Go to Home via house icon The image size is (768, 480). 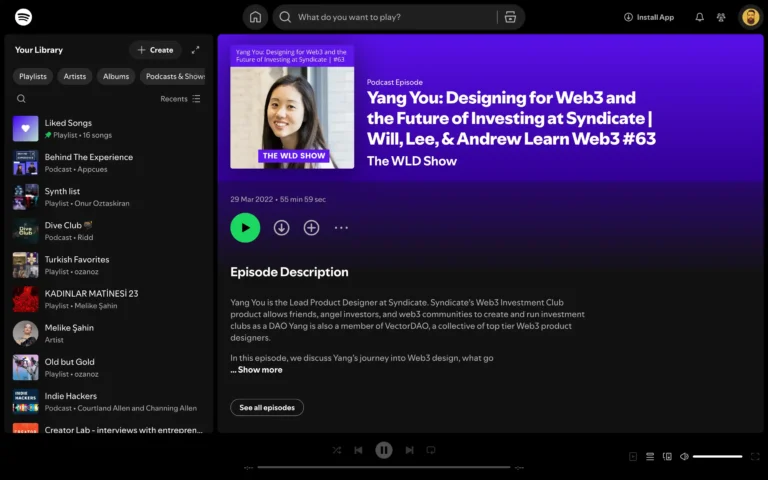click(255, 17)
